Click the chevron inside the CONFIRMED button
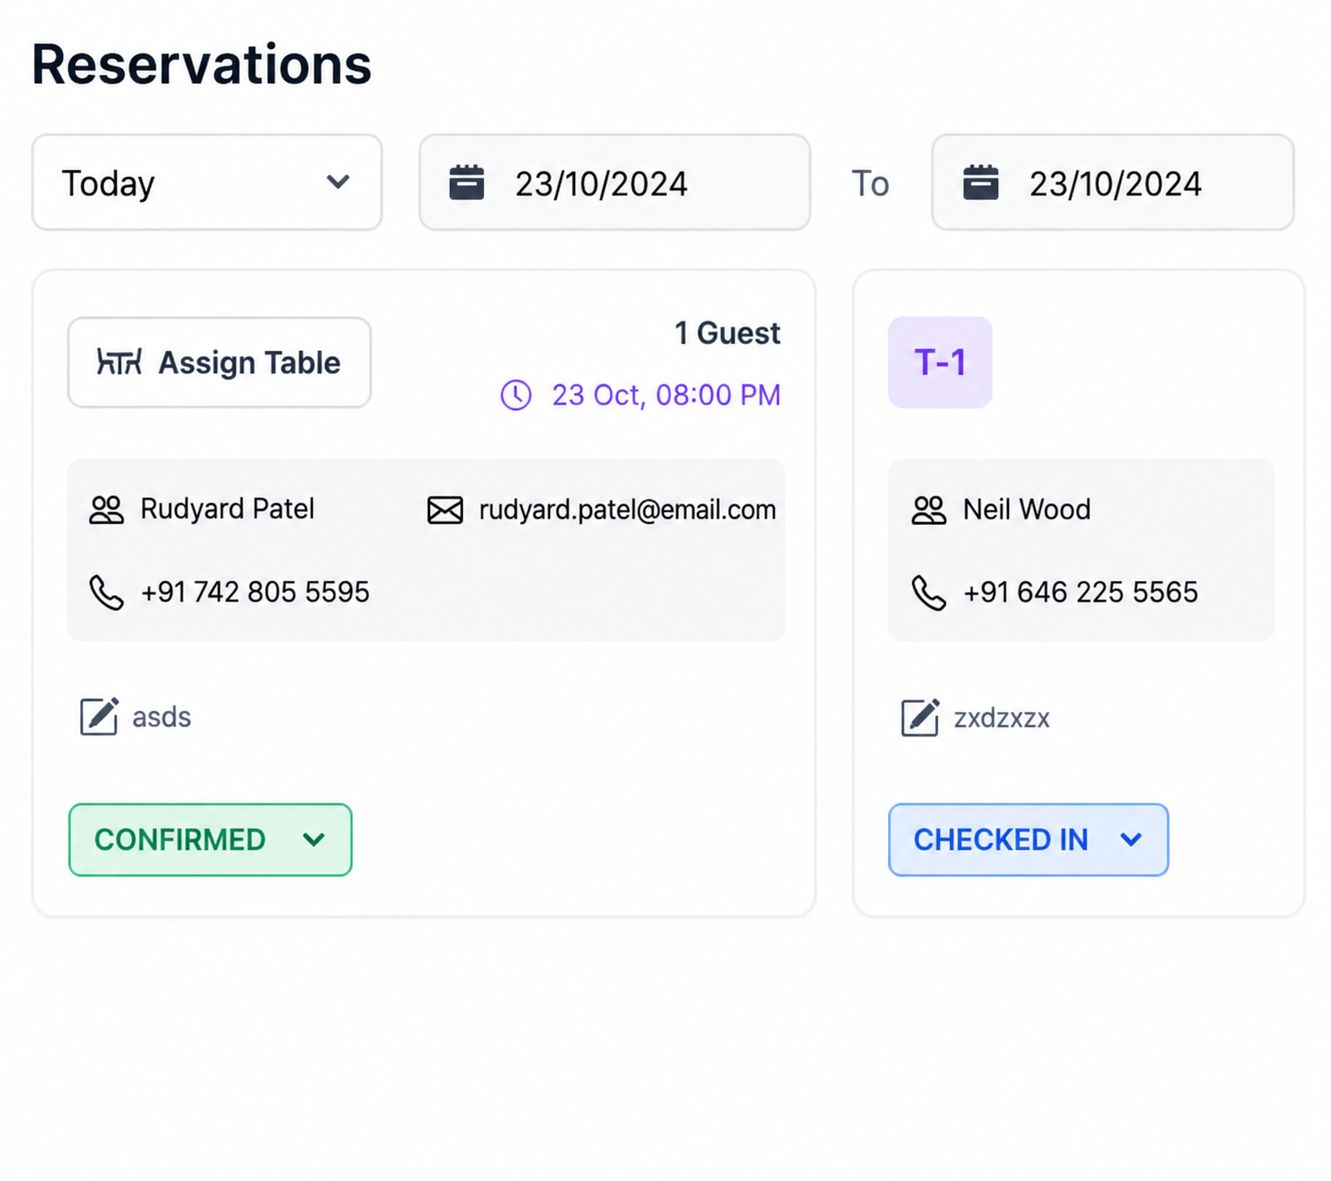 tap(314, 840)
